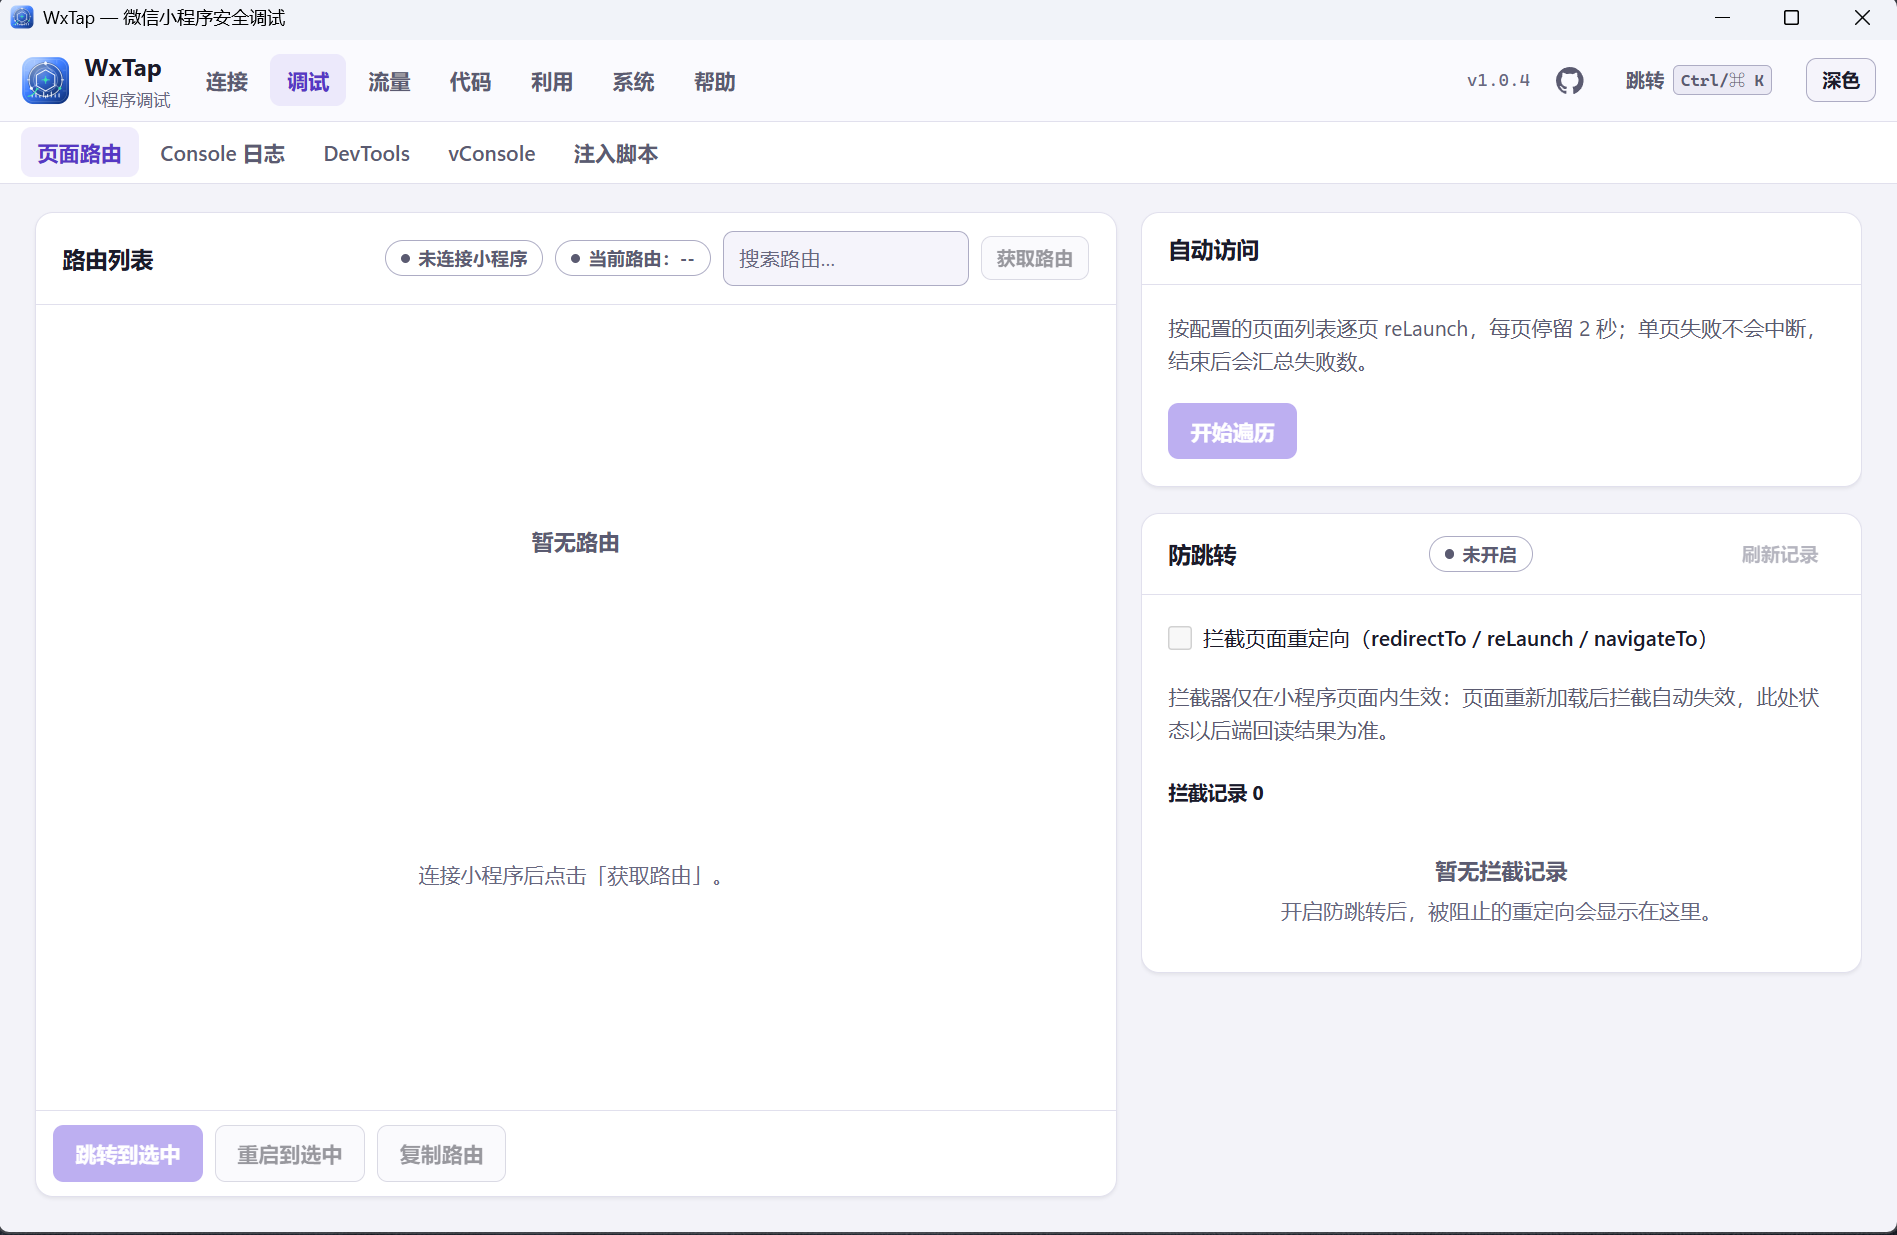Click the 跳转到选中 button
This screenshot has width=1897, height=1235.
click(x=128, y=1154)
